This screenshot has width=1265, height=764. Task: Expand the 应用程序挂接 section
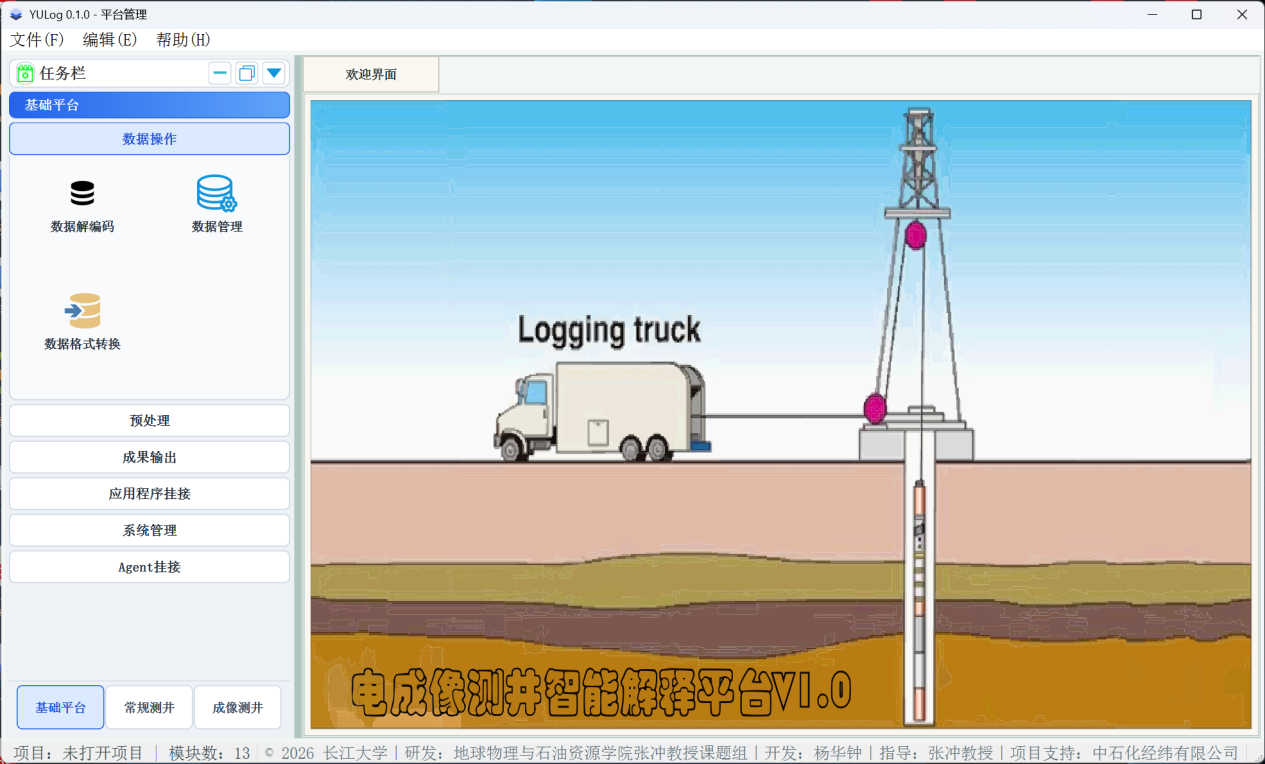[x=149, y=494]
